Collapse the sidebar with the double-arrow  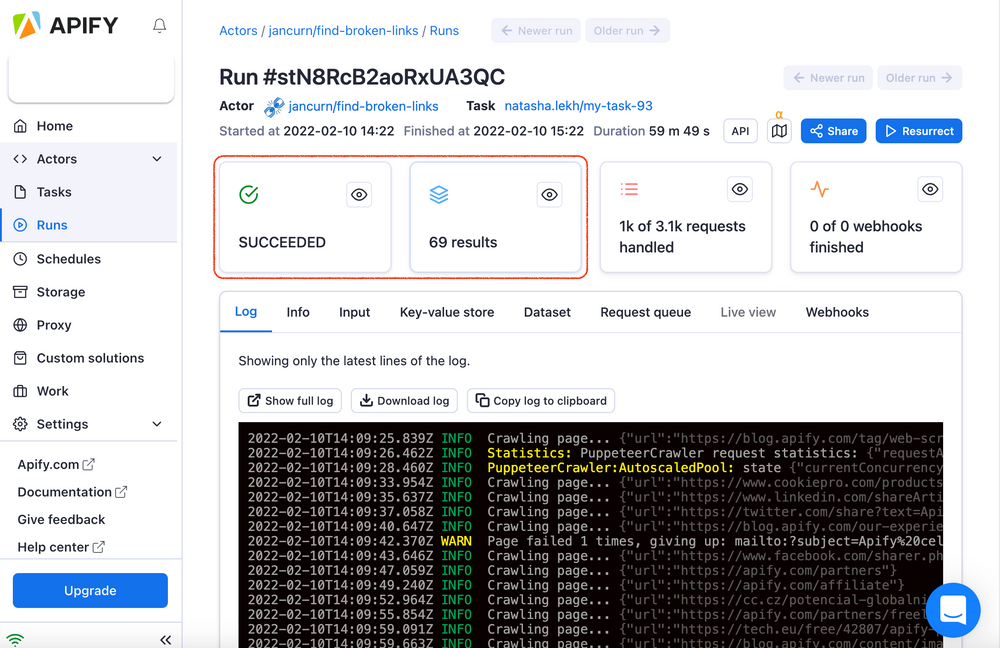(165, 639)
